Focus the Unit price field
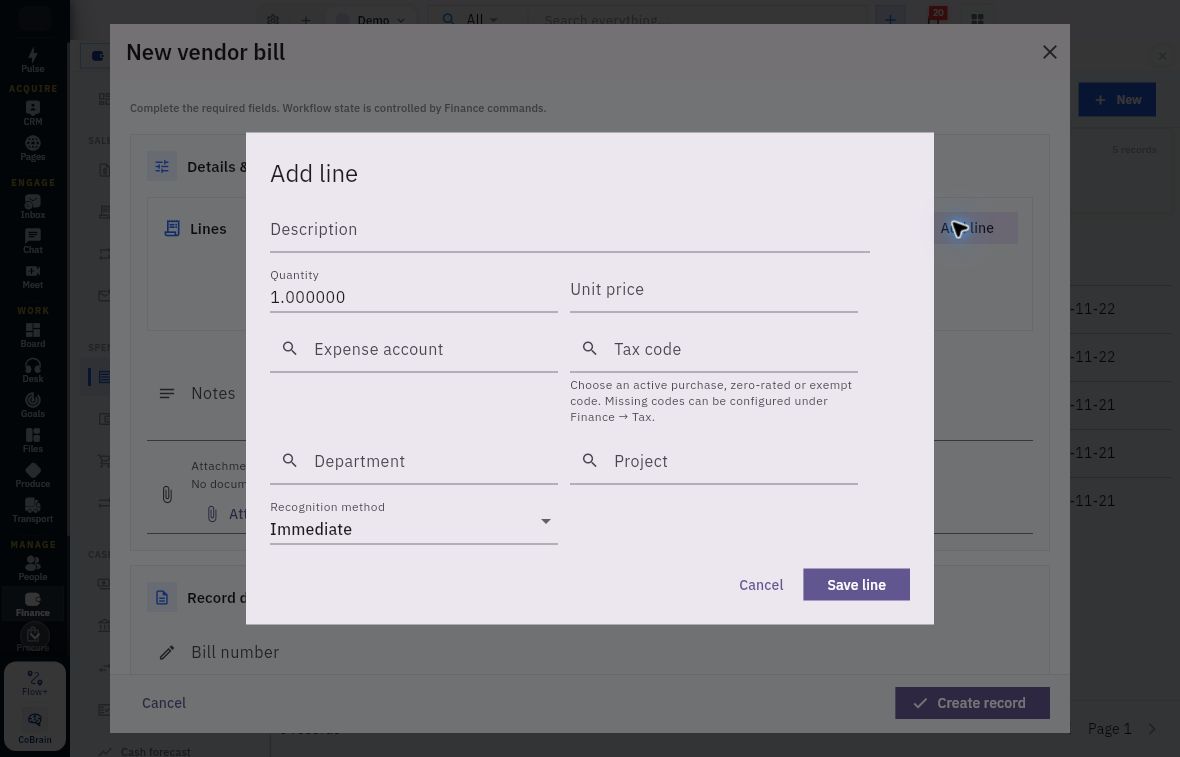The image size is (1180, 757). point(713,290)
